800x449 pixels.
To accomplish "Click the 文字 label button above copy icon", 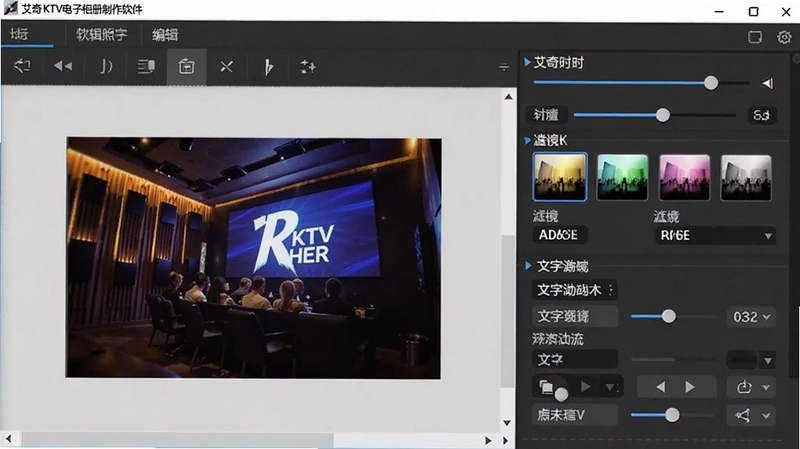I will point(575,360).
